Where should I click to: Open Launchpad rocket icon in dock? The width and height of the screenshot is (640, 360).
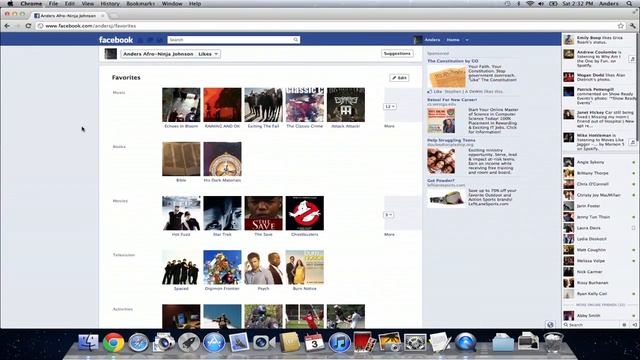[x=188, y=342]
